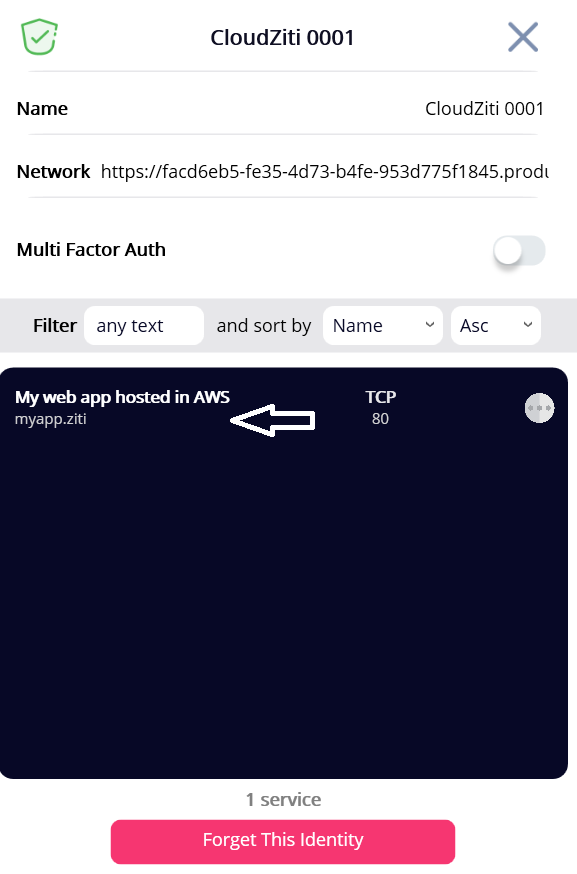Viewport: 577px width, 874px height.
Task: Open the three-dot service details button
Action: click(x=539, y=408)
